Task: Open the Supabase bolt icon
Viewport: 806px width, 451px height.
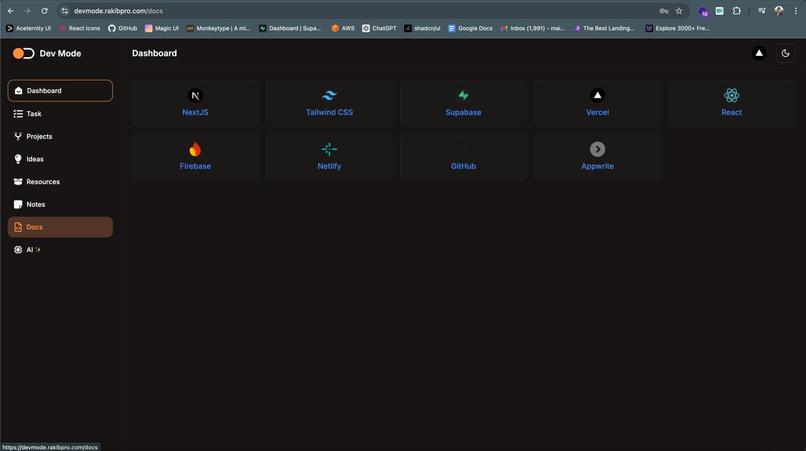Action: pos(463,95)
